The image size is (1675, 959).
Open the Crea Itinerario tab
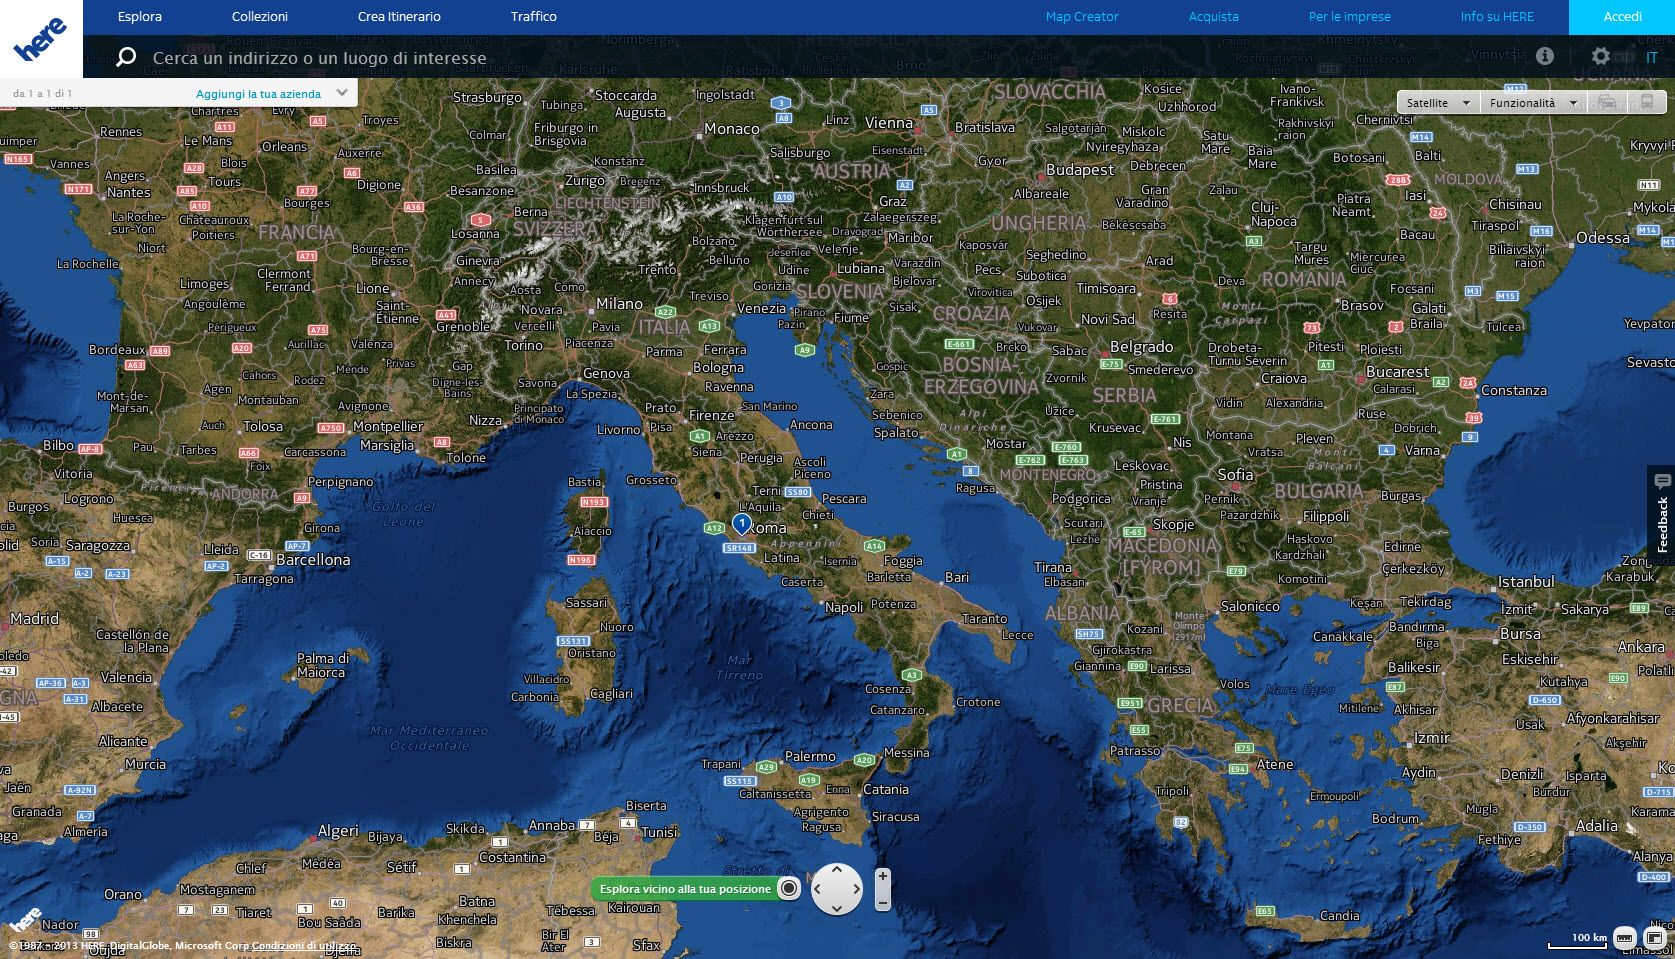399,17
